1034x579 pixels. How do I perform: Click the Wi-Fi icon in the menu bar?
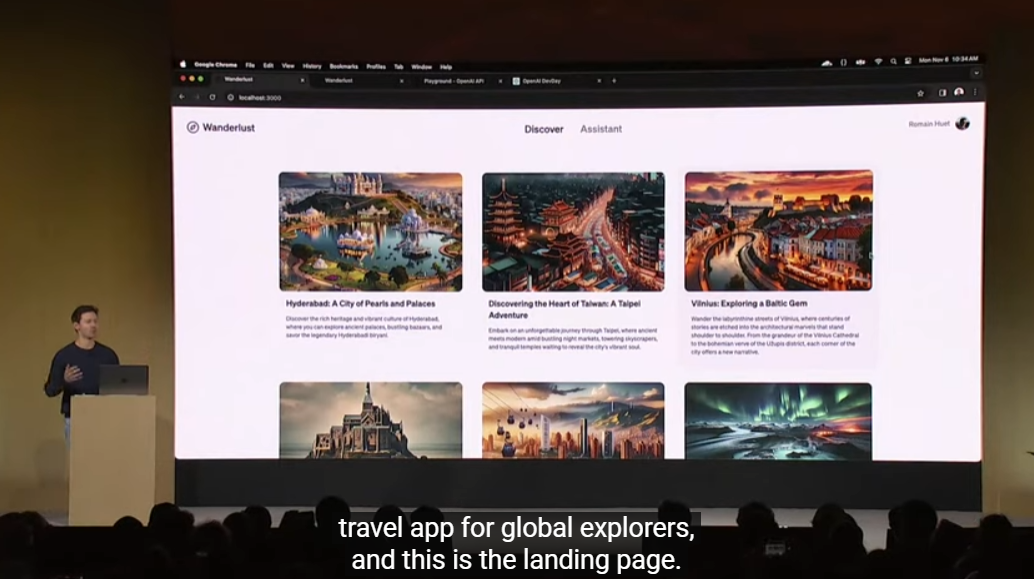(x=878, y=61)
